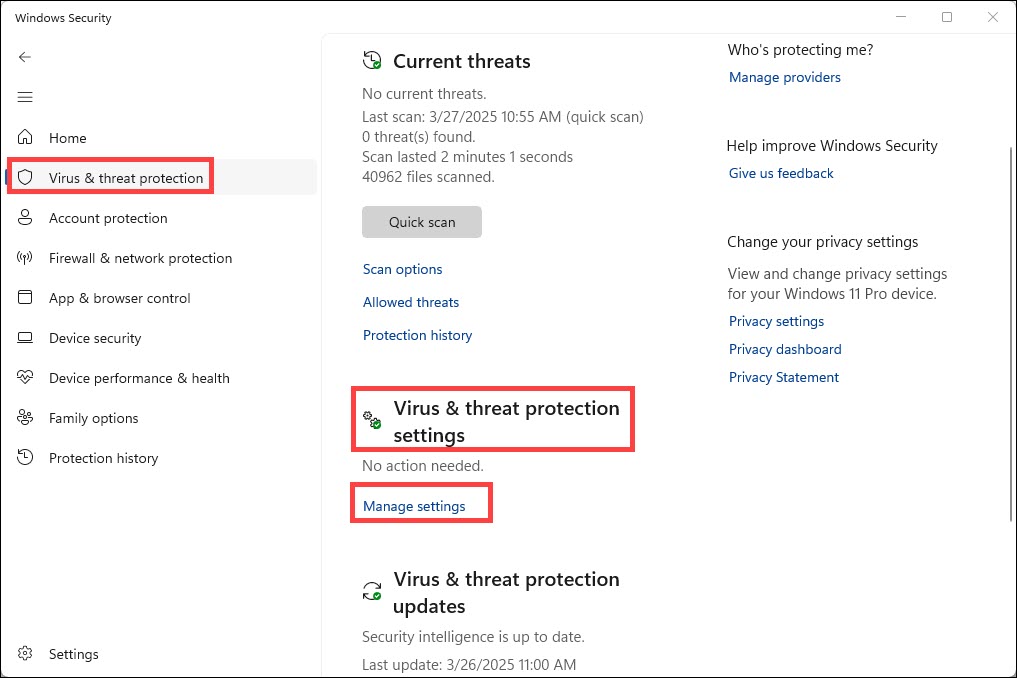Viewport: 1017px width, 678px height.
Task: Click the back arrow icon
Action: (x=25, y=57)
